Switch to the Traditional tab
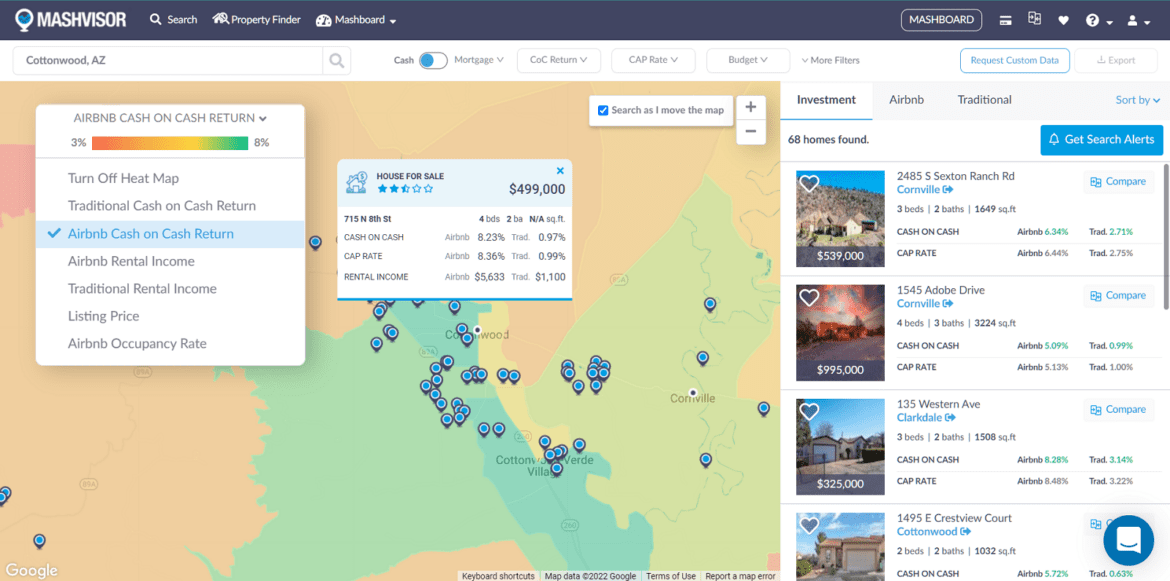The width and height of the screenshot is (1170, 581). (x=983, y=100)
